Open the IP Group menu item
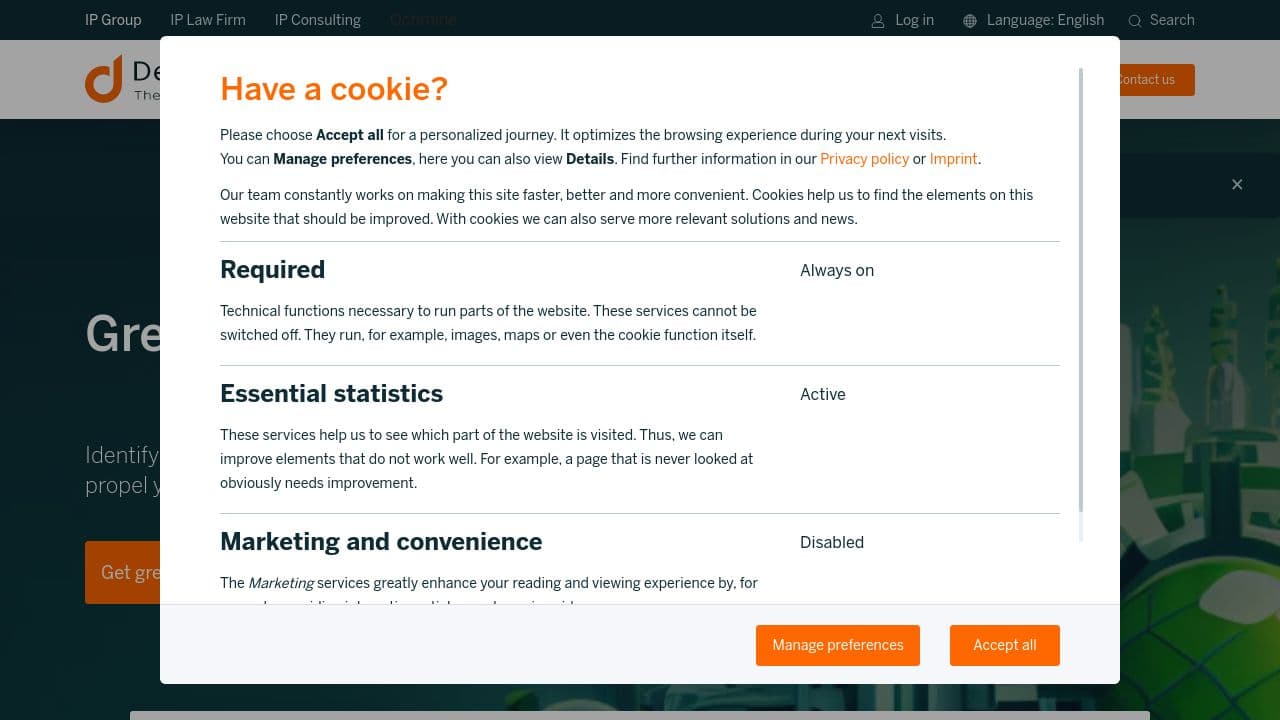 pyautogui.click(x=113, y=20)
